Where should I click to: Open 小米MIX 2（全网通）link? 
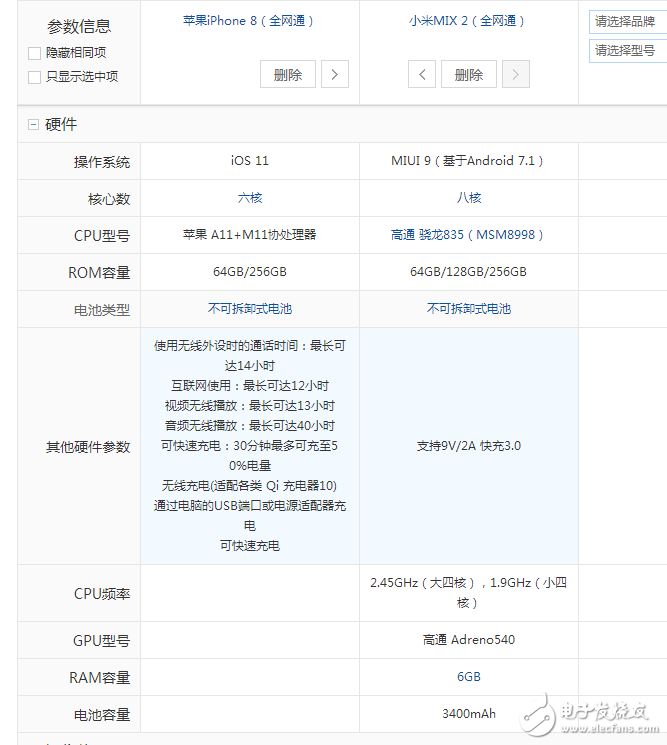click(x=467, y=21)
